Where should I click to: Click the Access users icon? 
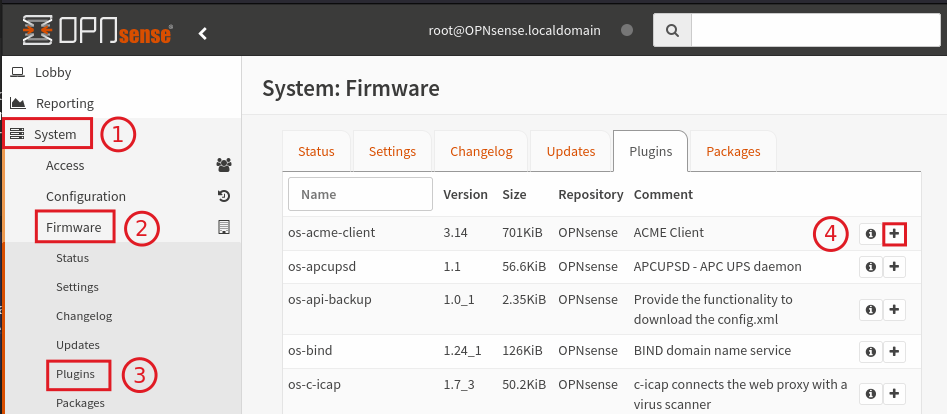coord(223,165)
